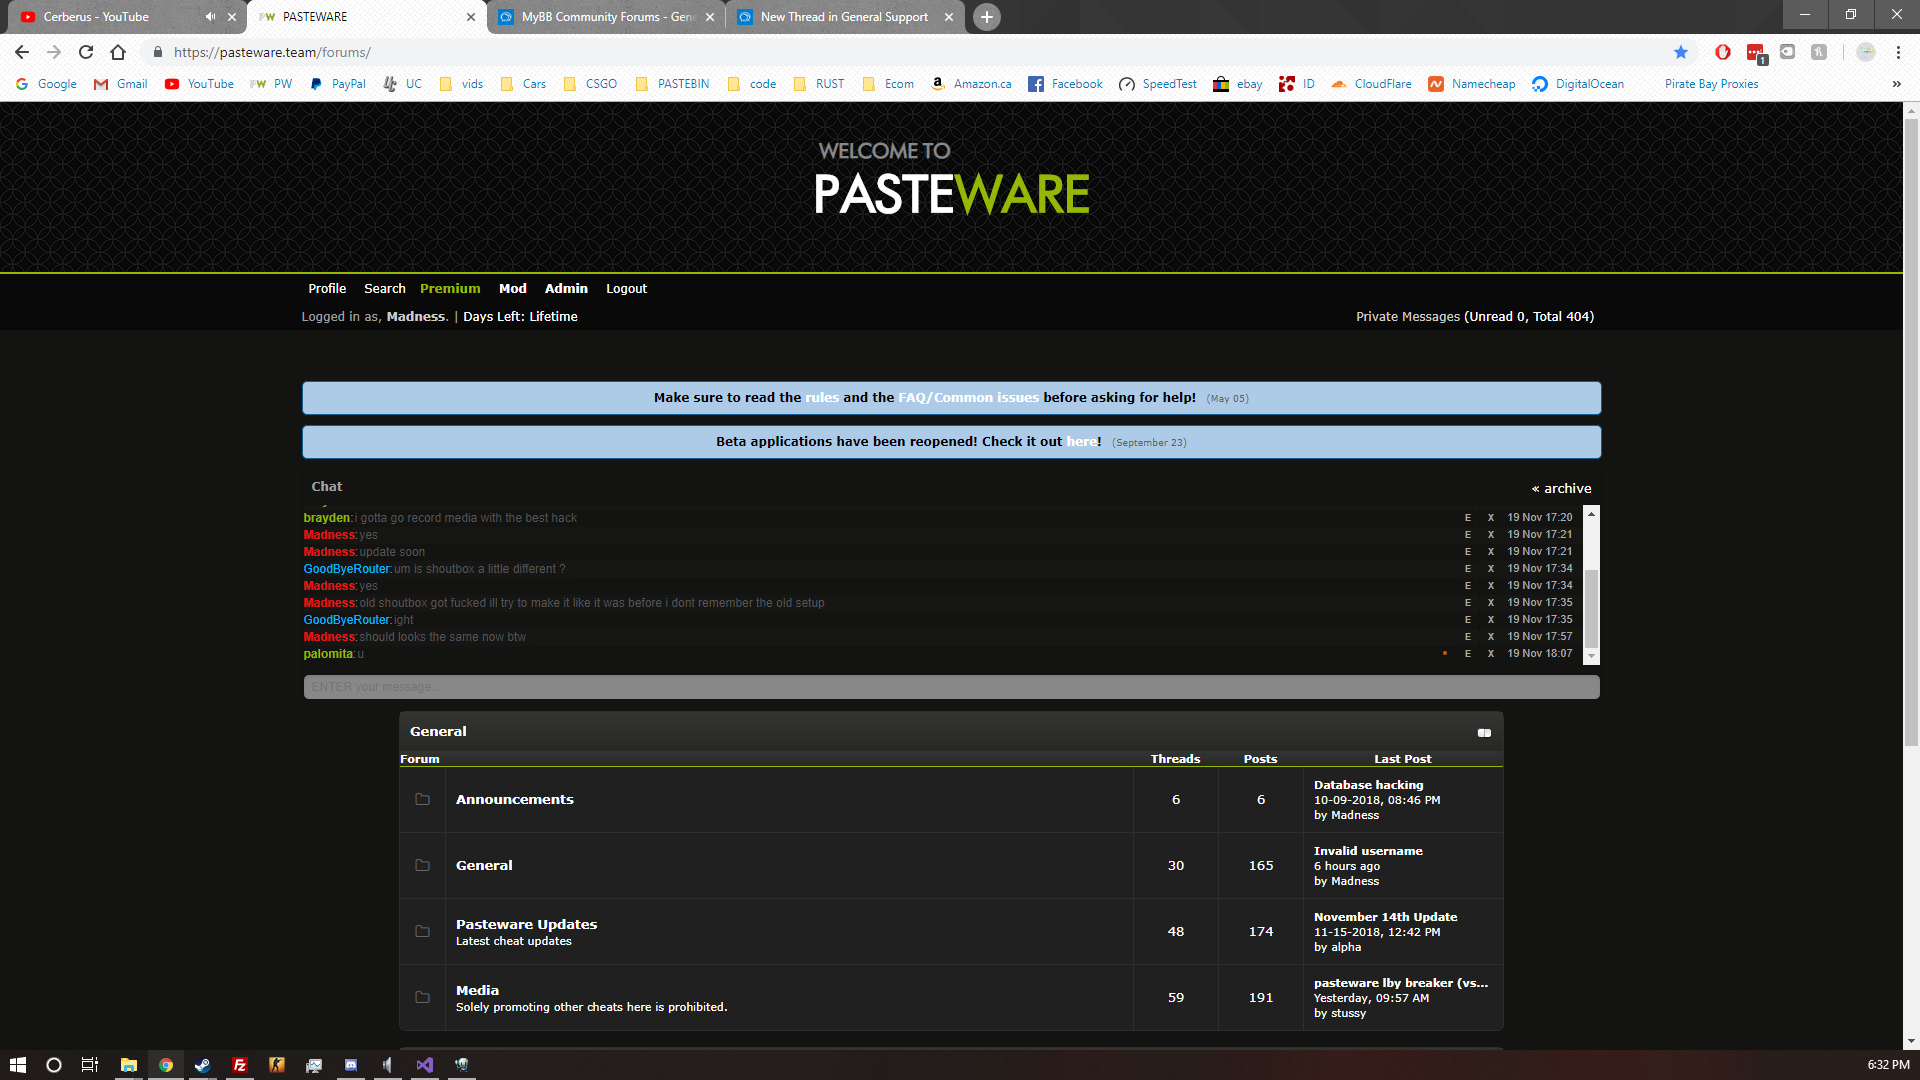Collapse the General forum category
1920x1080 pixels.
[1484, 733]
